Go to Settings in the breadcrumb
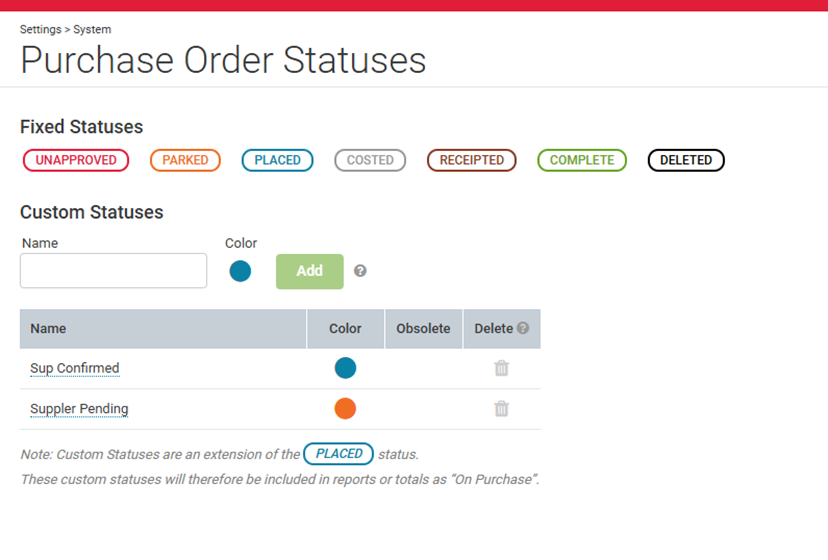Screen dimensions: 828x560 [x=41, y=30]
